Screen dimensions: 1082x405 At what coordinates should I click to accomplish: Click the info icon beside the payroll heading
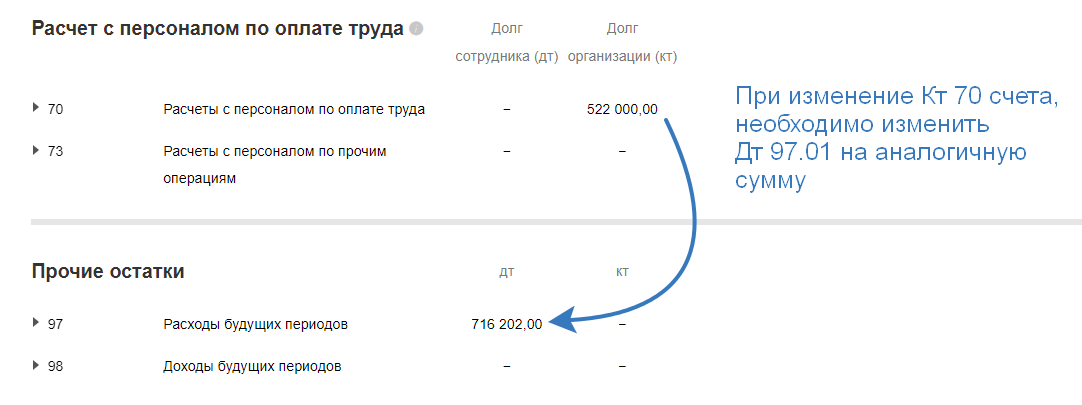416,29
